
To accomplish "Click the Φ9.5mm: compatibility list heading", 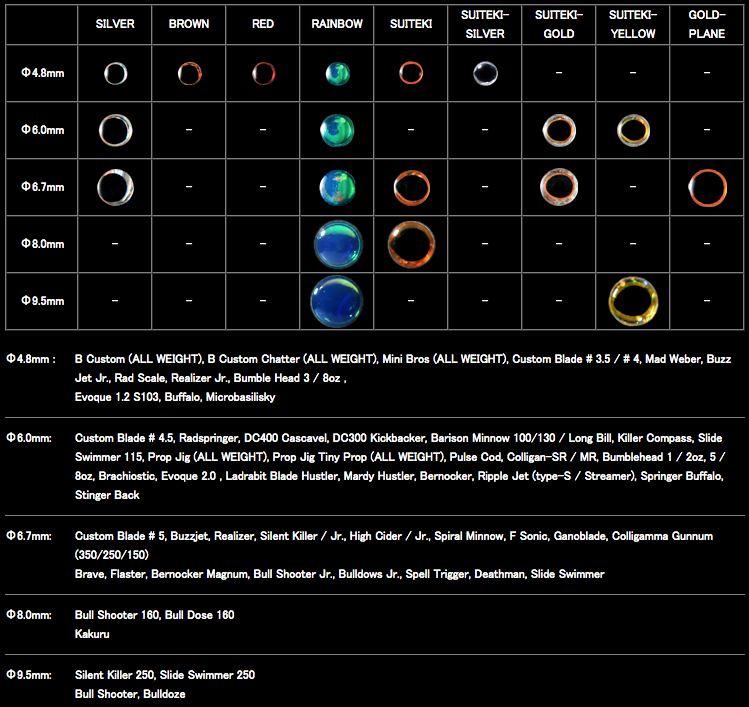I will point(29,675).
